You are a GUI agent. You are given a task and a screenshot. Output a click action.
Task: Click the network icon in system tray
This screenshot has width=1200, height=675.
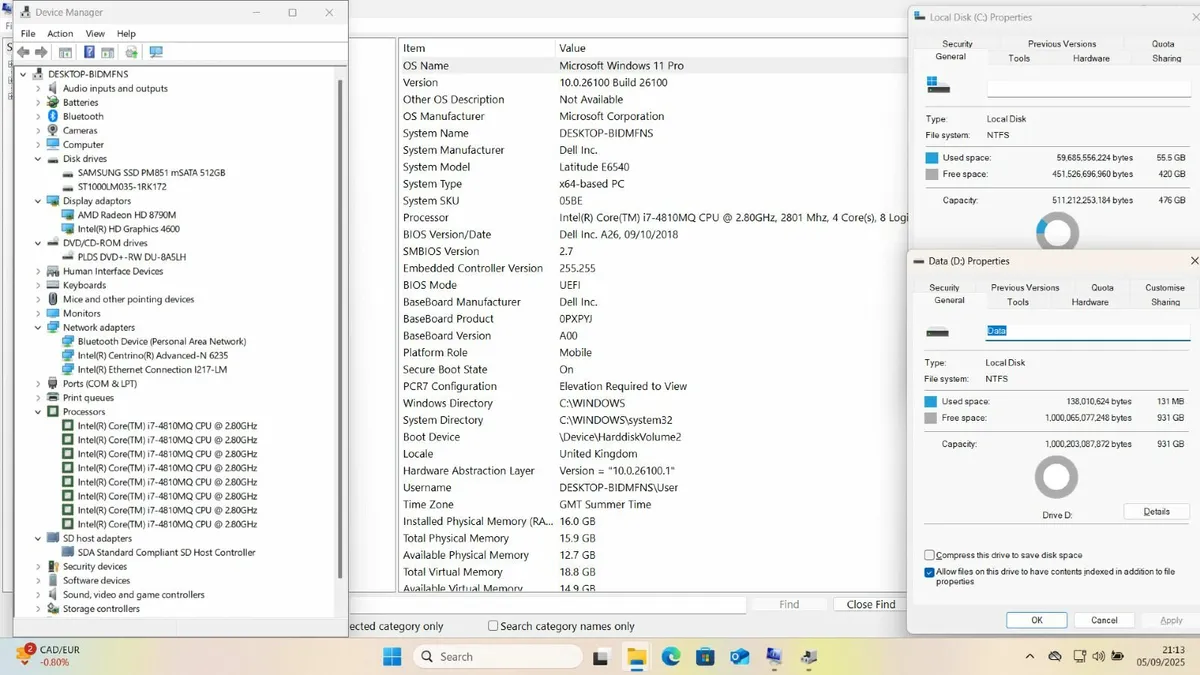point(1079,656)
